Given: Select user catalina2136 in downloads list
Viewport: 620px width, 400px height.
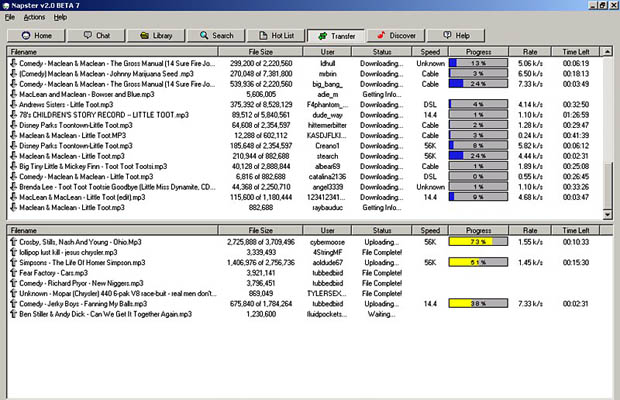Looking at the screenshot, I should pyautogui.click(x=327, y=176).
